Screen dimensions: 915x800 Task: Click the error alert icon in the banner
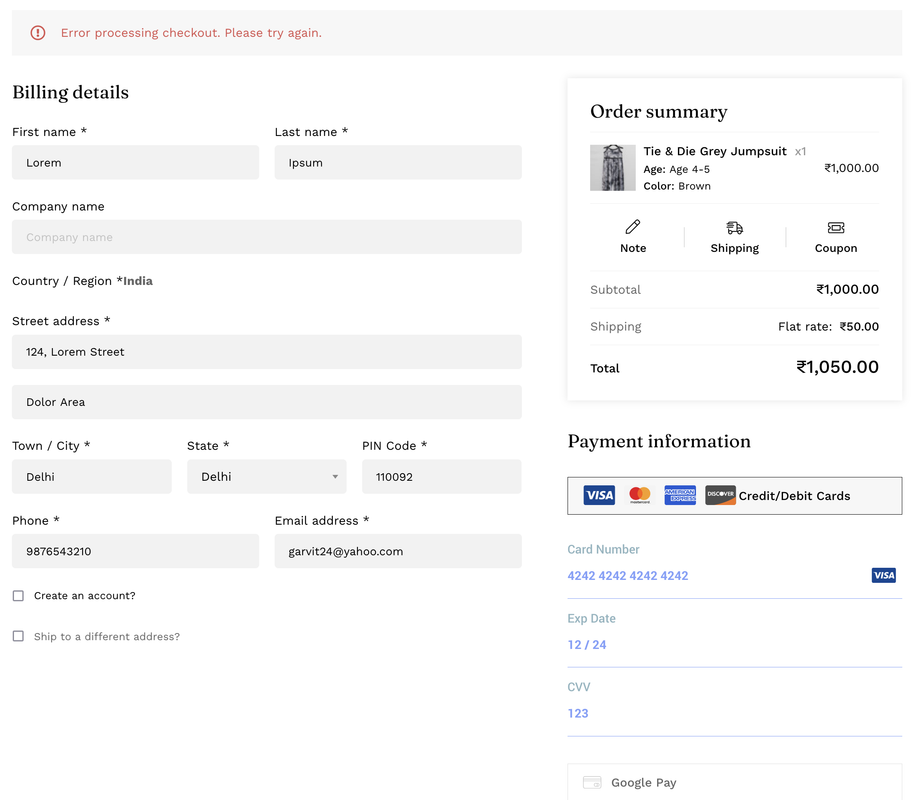(x=38, y=33)
